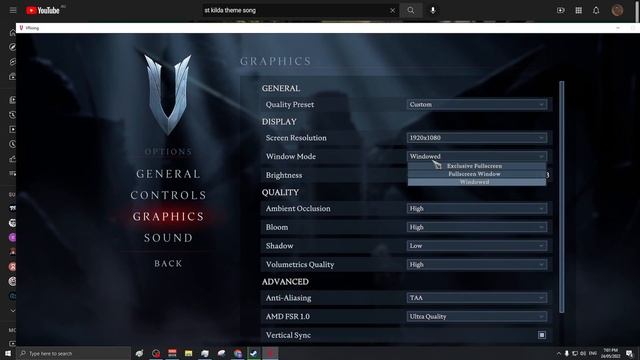Open YouTube Liked videos thumbs-up icon
Image resolution: width=640 pixels, height=360 pixels.
13,159
